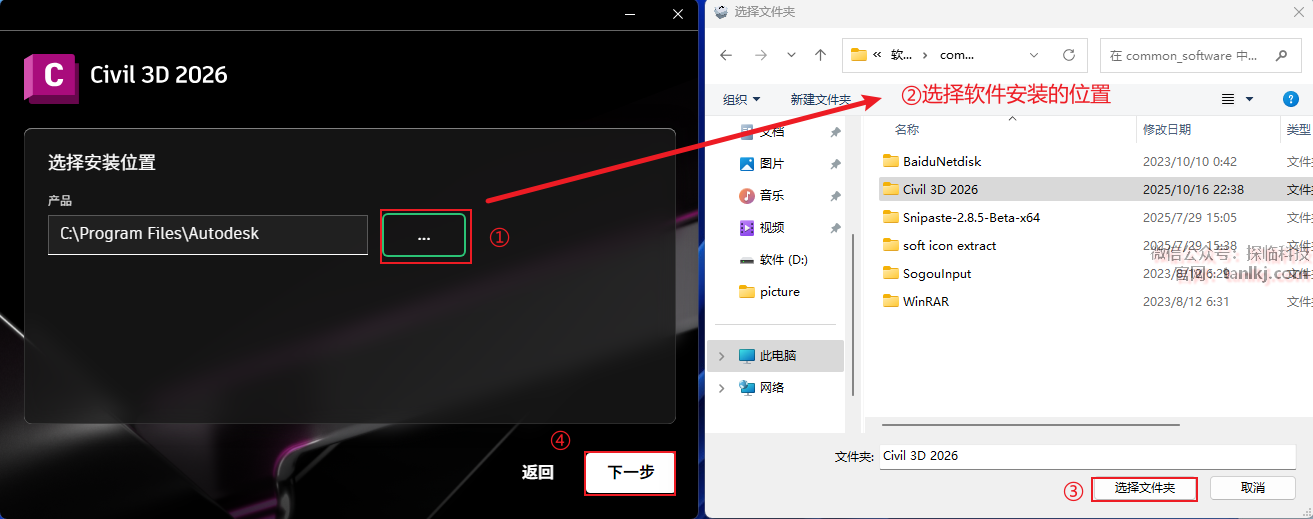This screenshot has width=1313, height=519.
Task: Click the refresh button beside the address bar
Action: pyautogui.click(x=1068, y=55)
